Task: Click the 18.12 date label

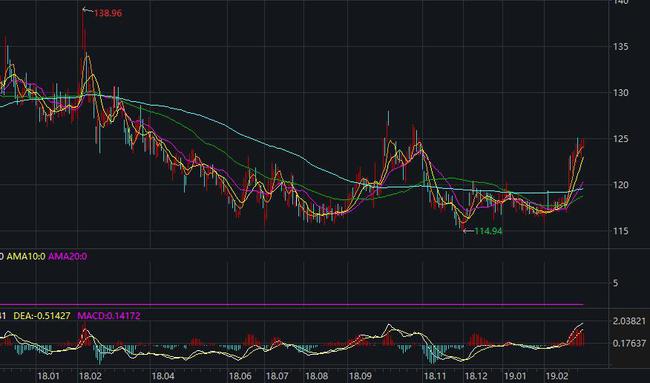Action: [476, 376]
